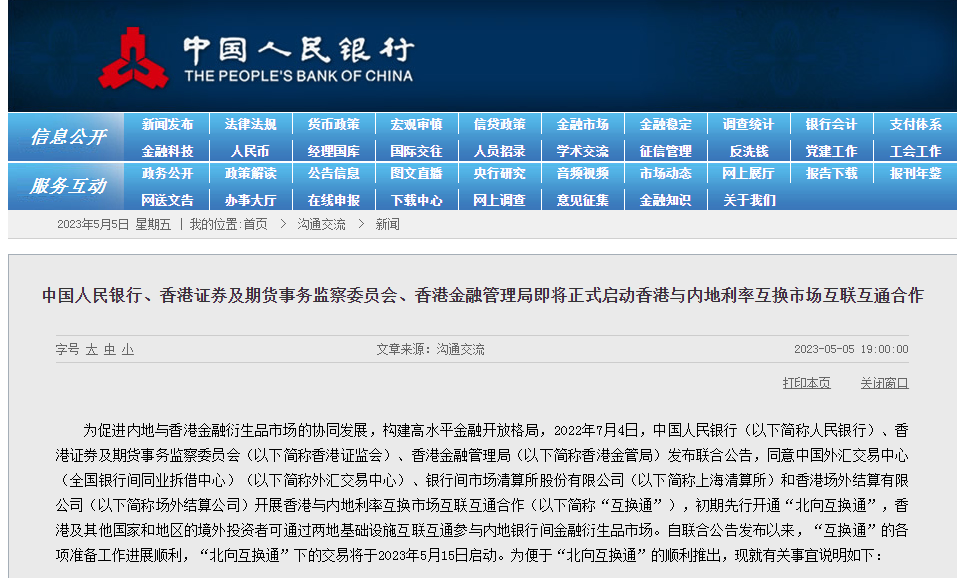This screenshot has height=578, width=957.
Task: Open 征信管理 navigation item
Action: click(665, 151)
